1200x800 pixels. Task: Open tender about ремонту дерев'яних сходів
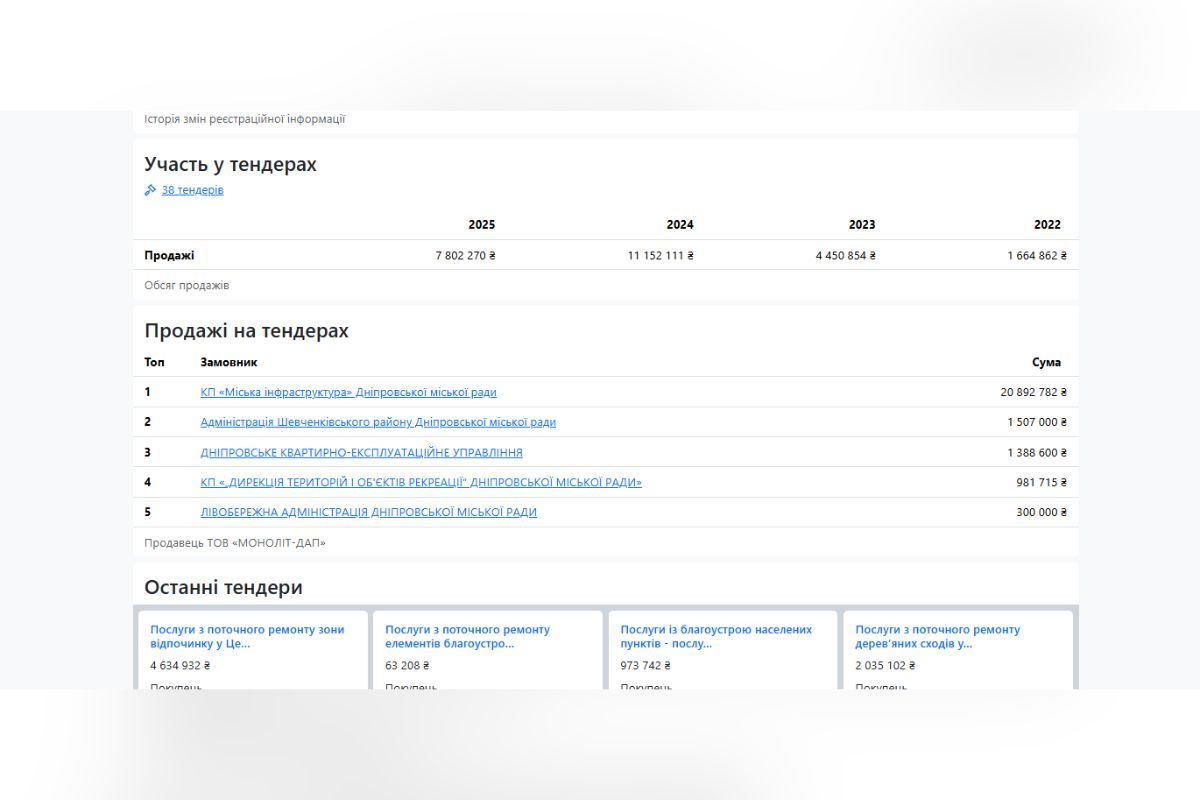point(937,636)
